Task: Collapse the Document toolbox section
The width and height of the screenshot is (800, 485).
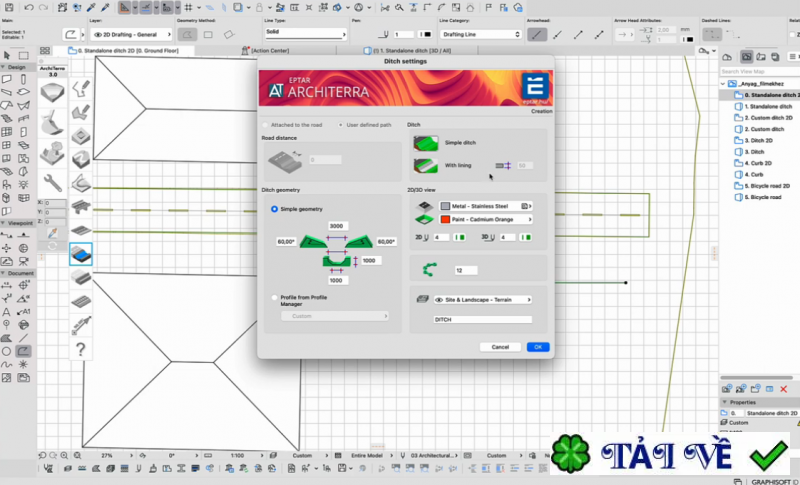Action: tap(3, 273)
